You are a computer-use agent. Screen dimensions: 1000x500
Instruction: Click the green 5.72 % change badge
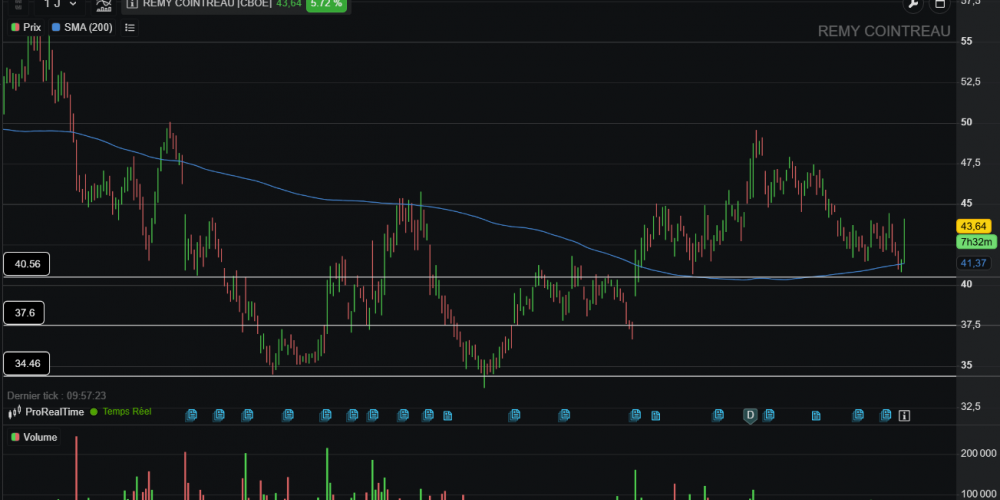327,4
